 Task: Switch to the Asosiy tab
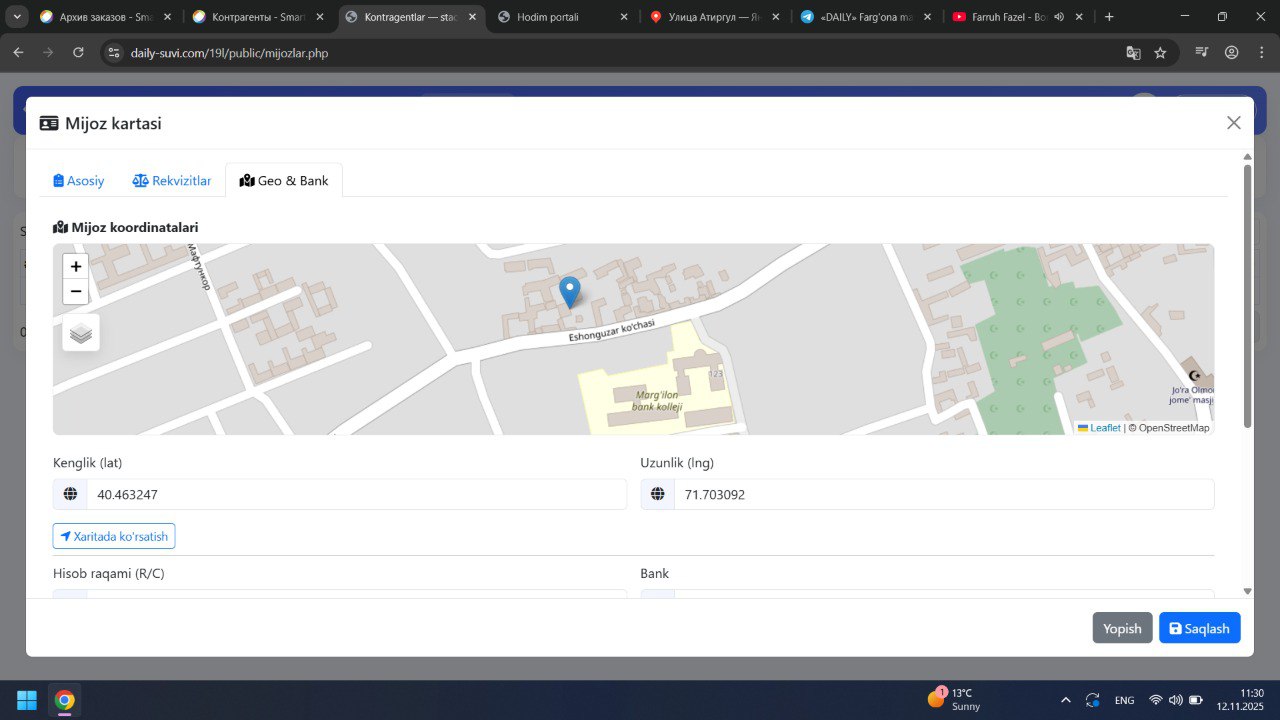[79, 181]
